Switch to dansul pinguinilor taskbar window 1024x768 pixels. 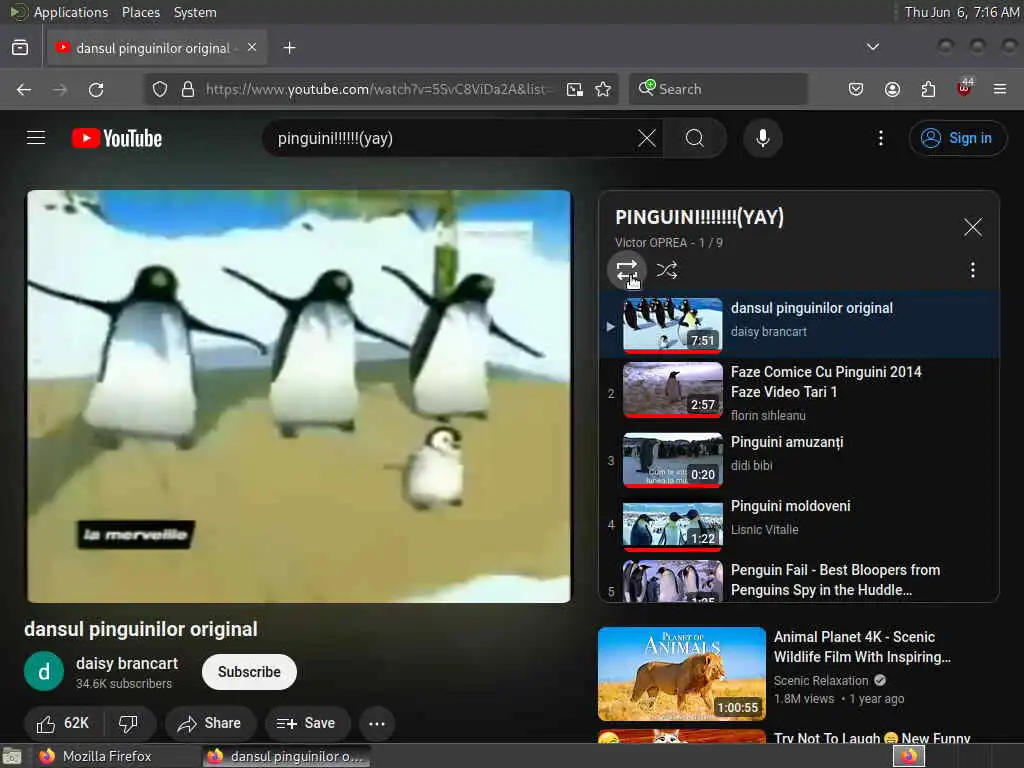pyautogui.click(x=286, y=756)
